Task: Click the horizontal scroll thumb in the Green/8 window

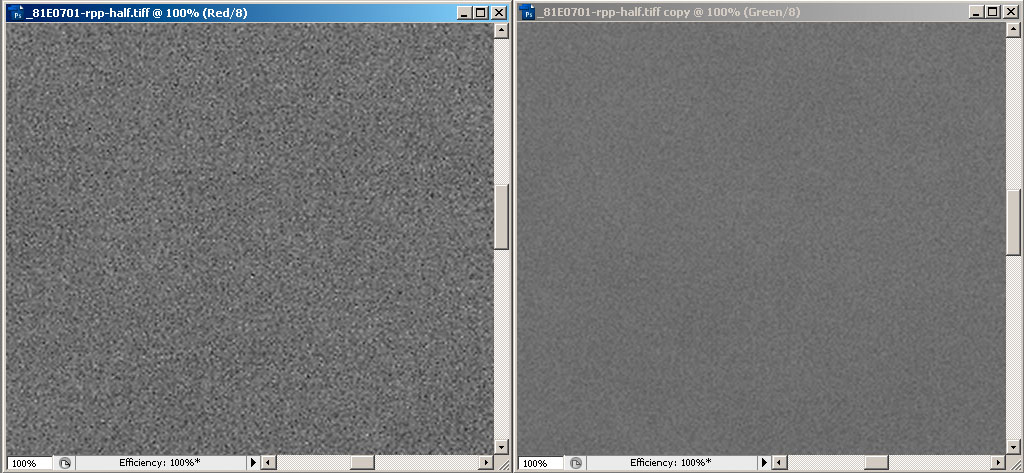Action: [876, 463]
